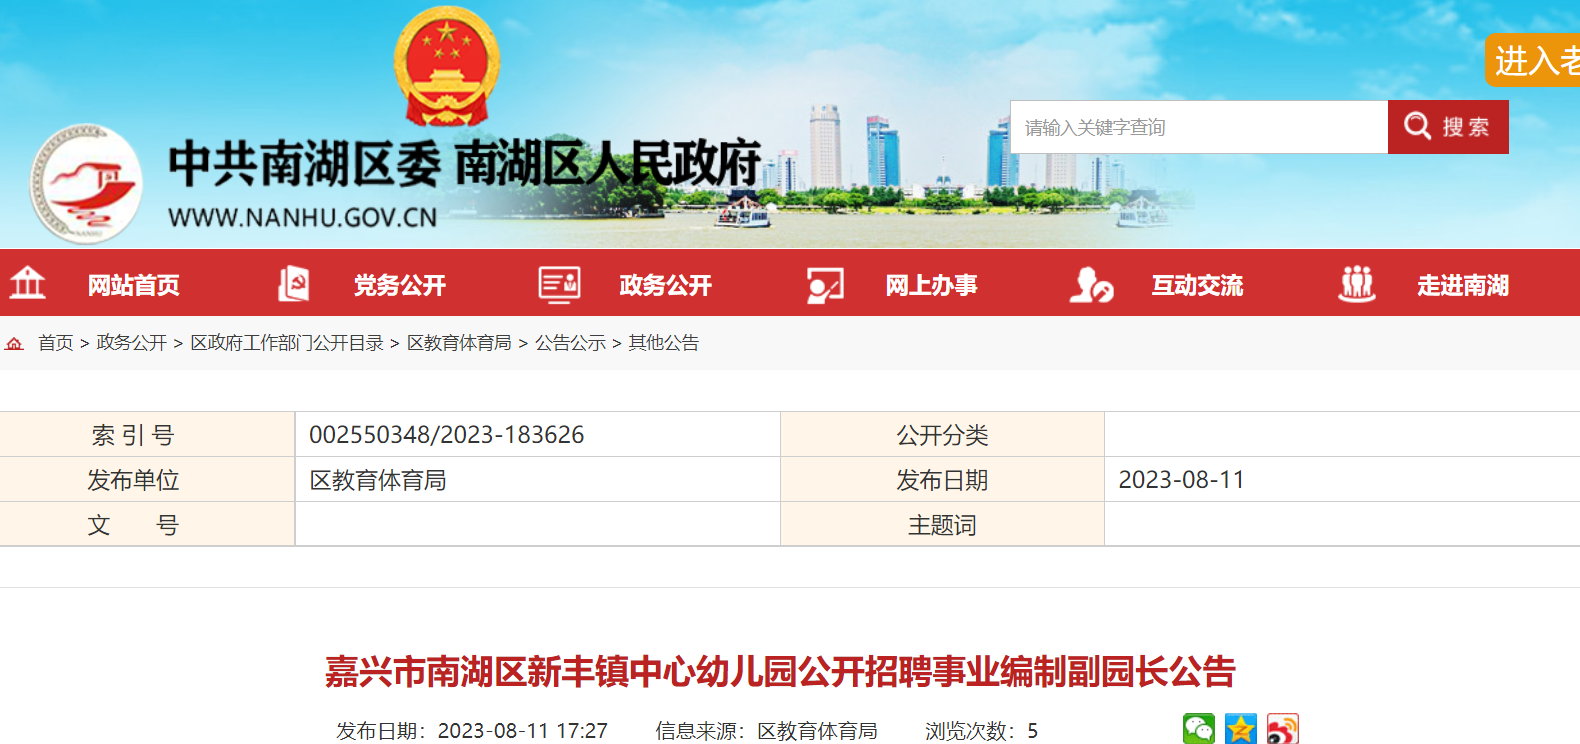Image resolution: width=1580 pixels, height=744 pixels.
Task: Click the Nanhu round logo
Action: pos(86,184)
